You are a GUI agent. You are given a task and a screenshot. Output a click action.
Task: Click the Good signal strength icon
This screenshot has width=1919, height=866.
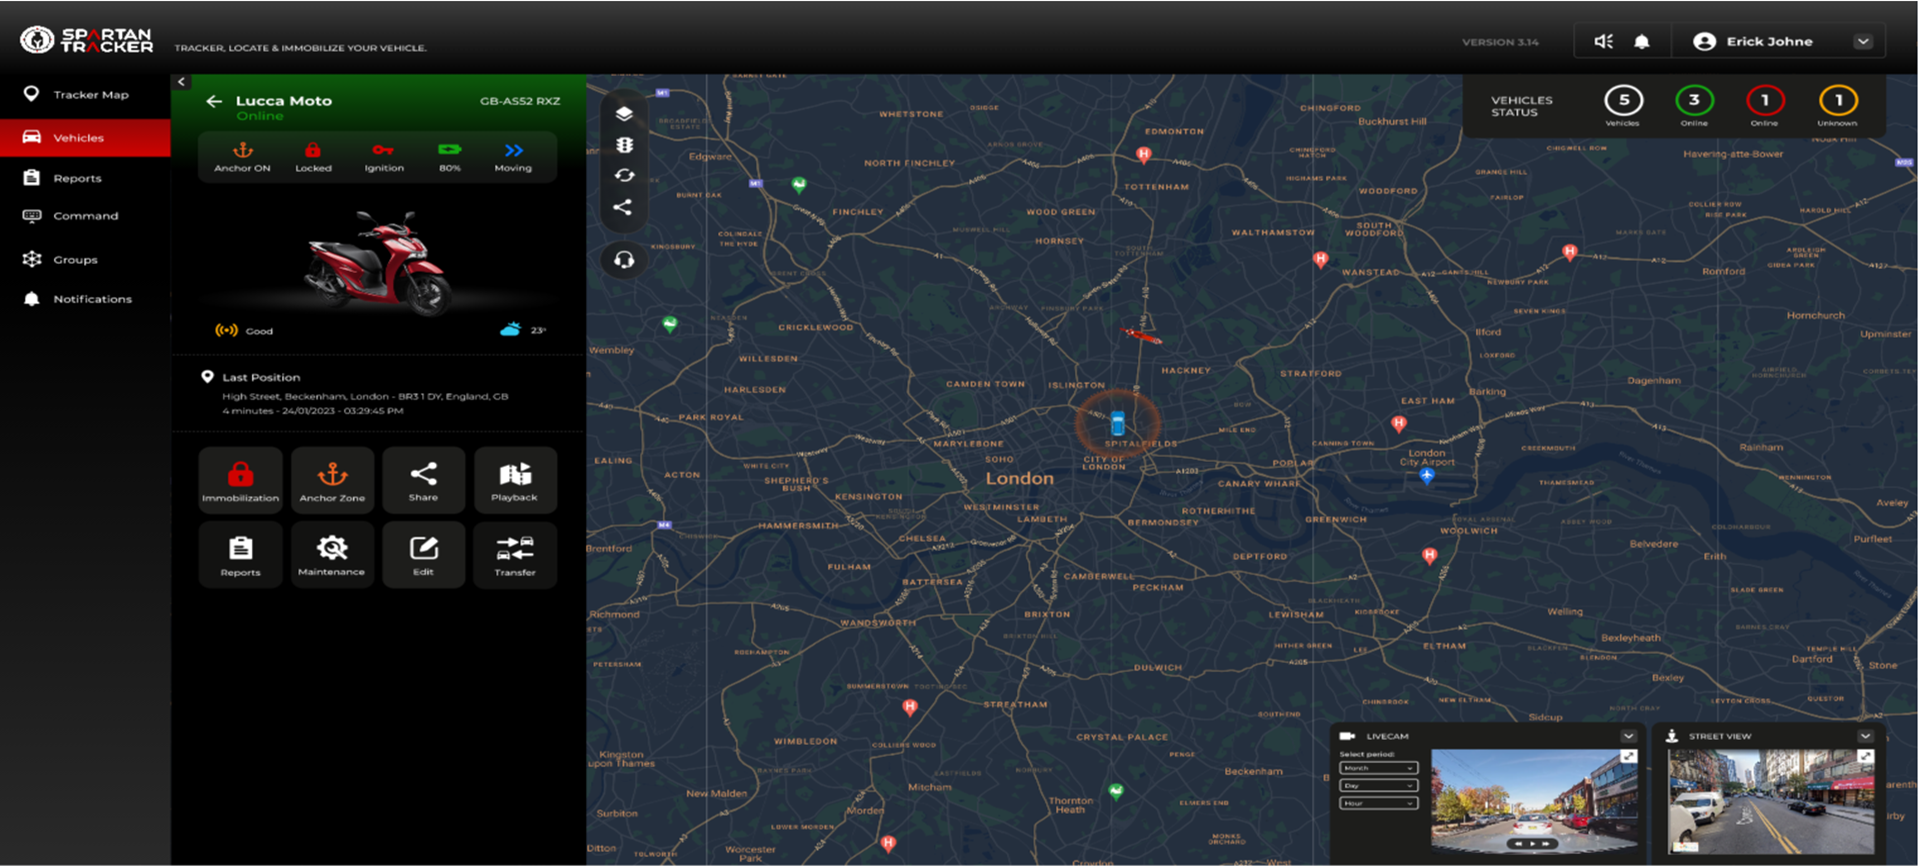[227, 330]
